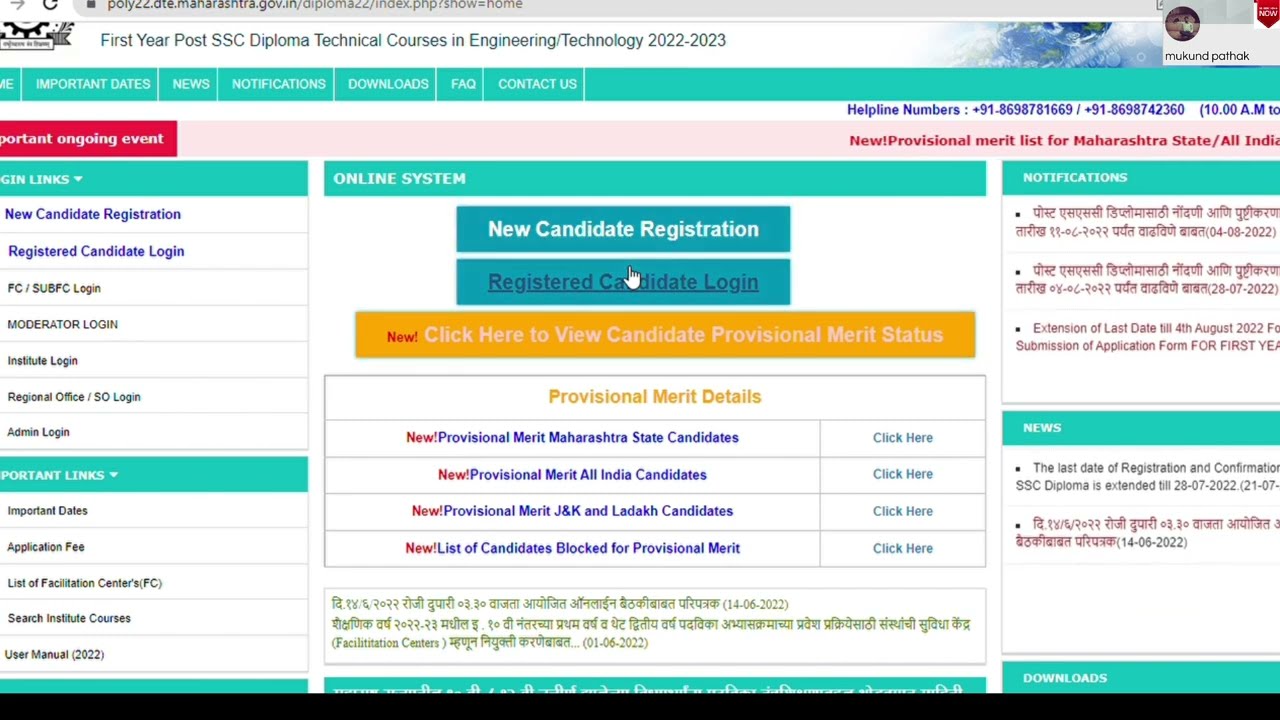Click View Candidate Provisional Merit Status button

665,335
